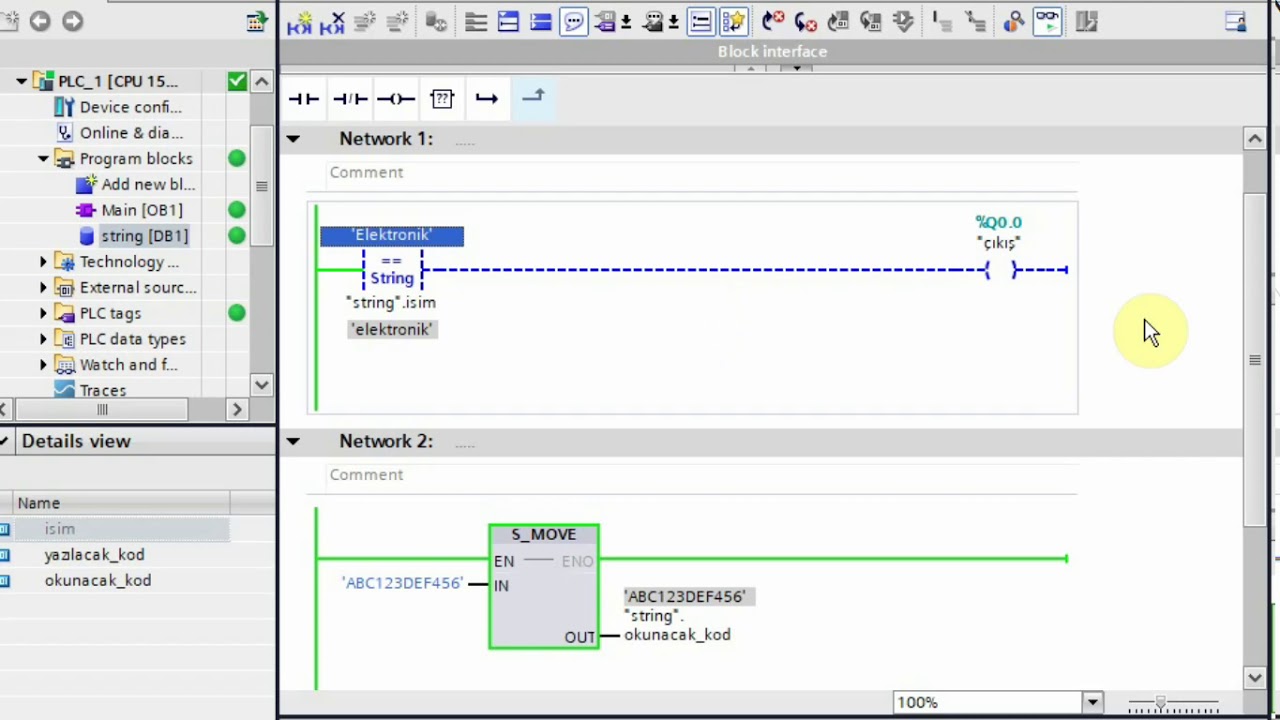Click the open all networks icon
The image size is (1280, 720).
pos(508,21)
